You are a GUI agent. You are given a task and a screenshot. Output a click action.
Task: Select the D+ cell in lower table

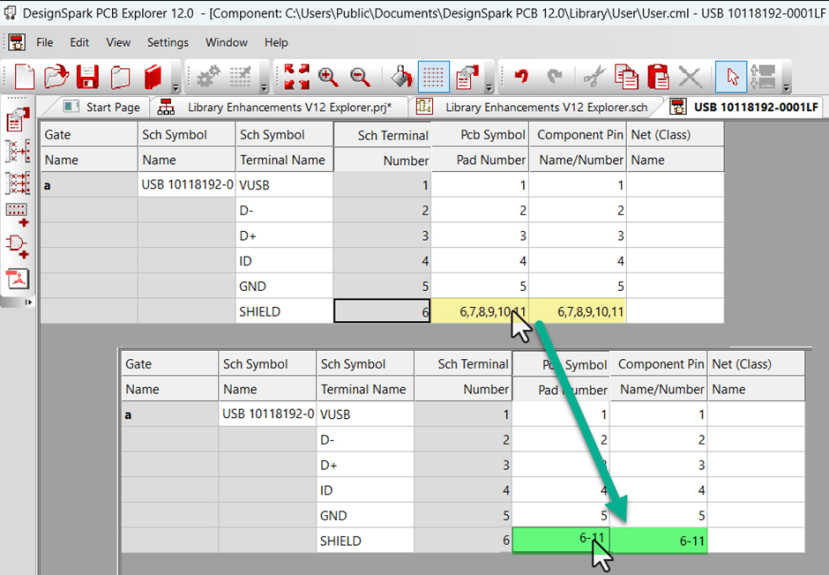coord(365,465)
